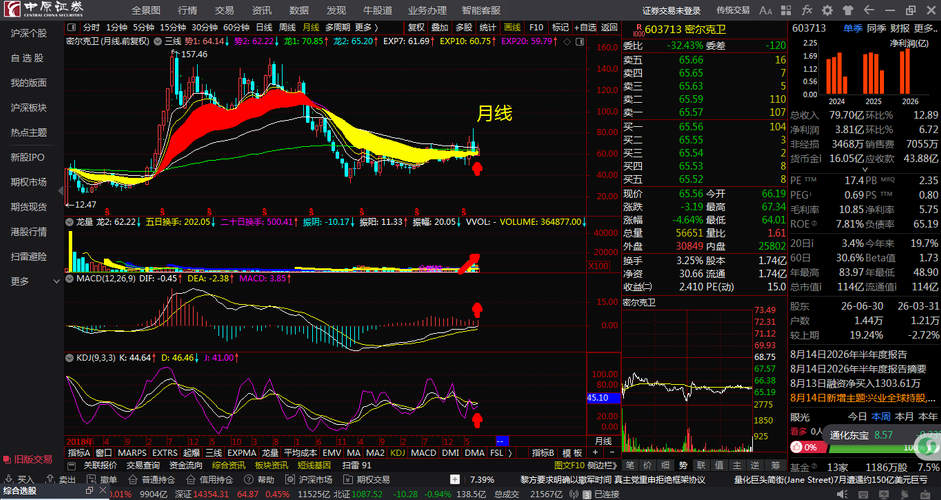
Task: Pop out the 综合选股 panel
Action: pos(89,490)
